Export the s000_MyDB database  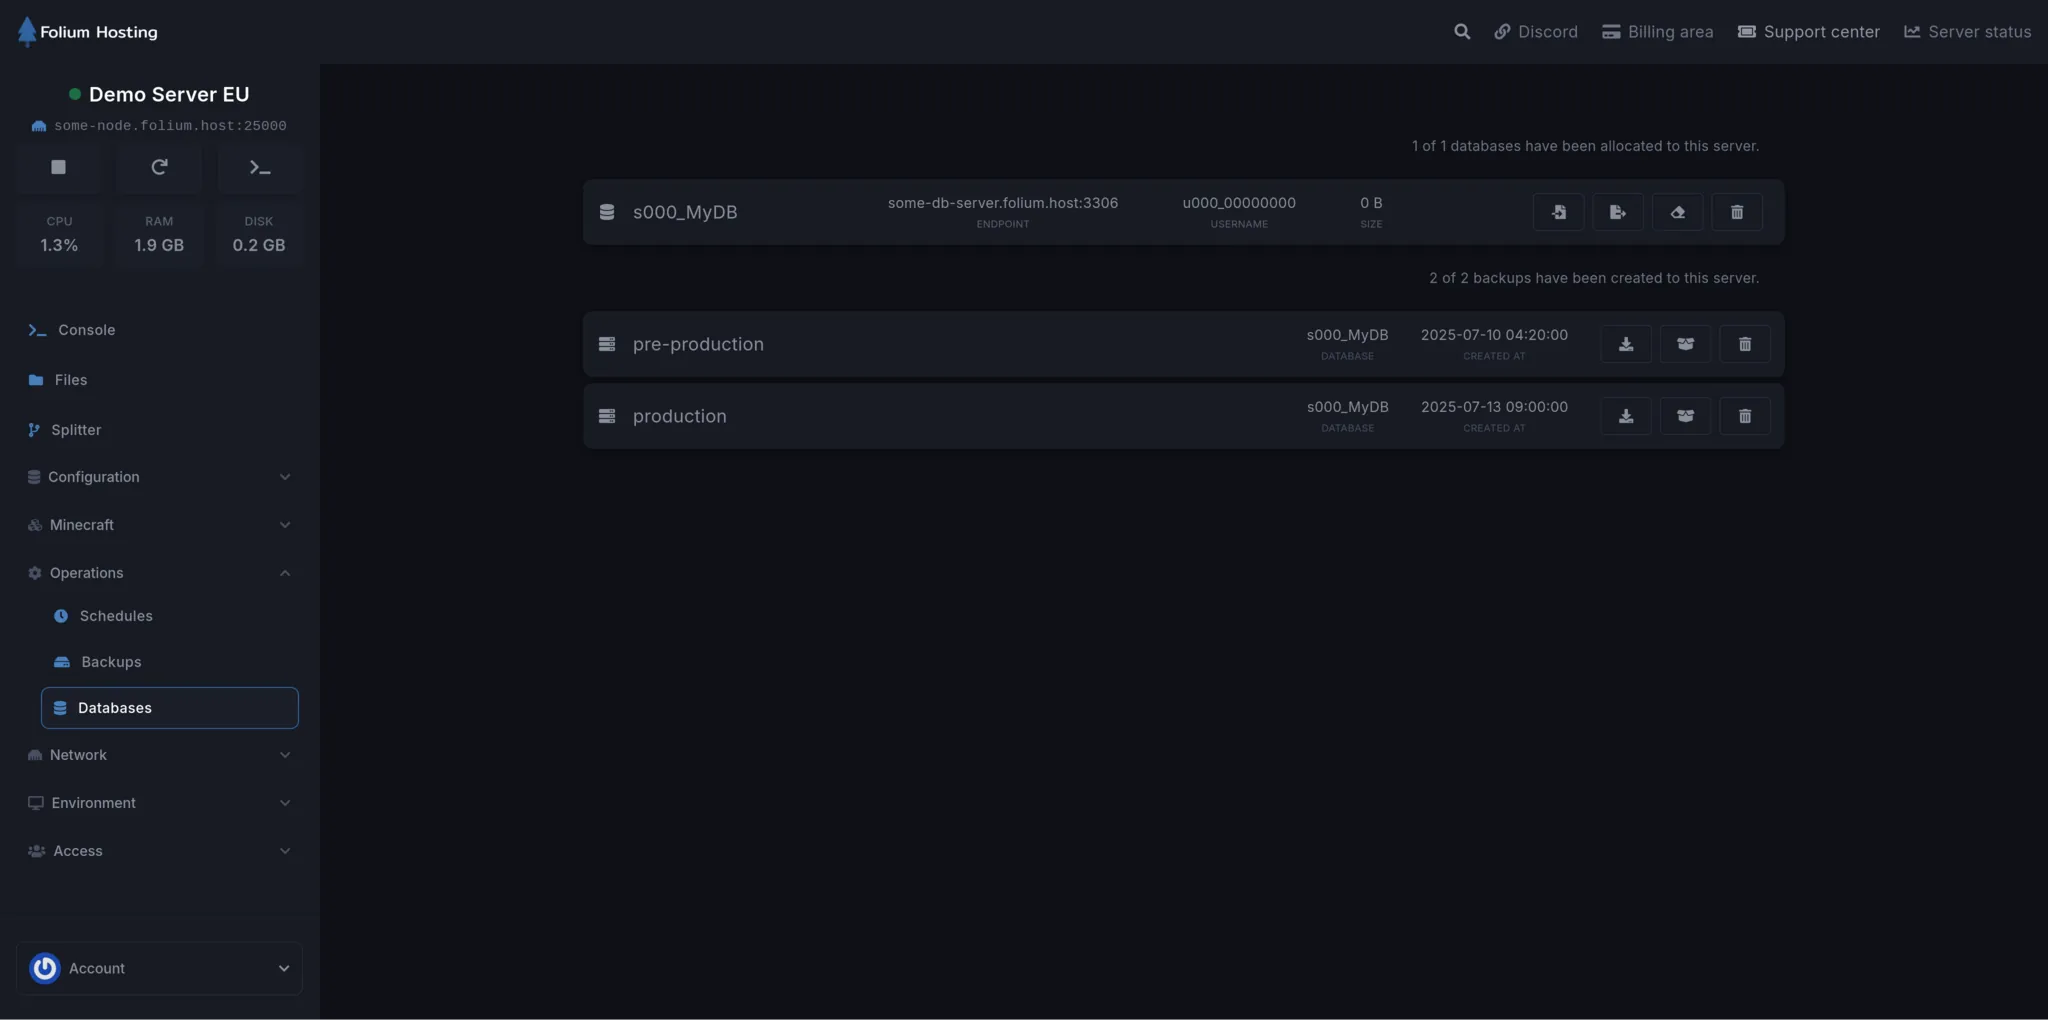click(x=1618, y=211)
